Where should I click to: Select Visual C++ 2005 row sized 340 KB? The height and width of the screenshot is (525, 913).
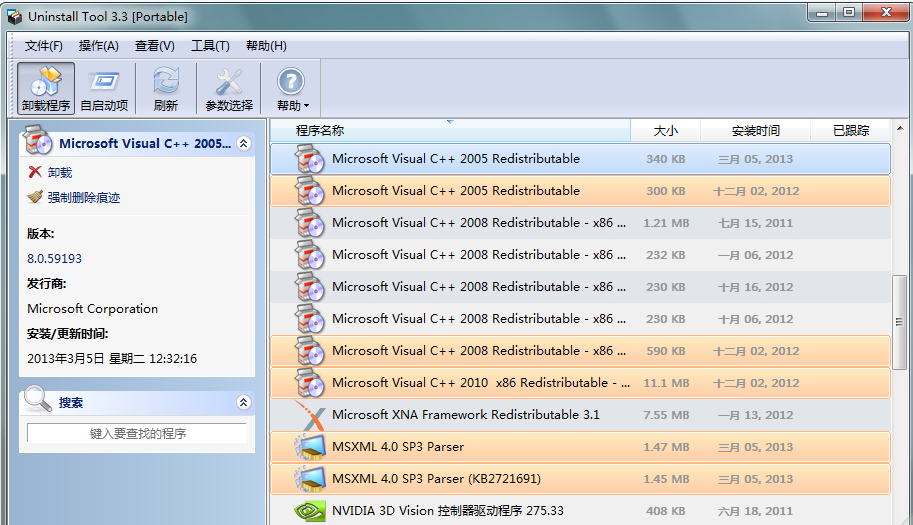tap(581, 159)
